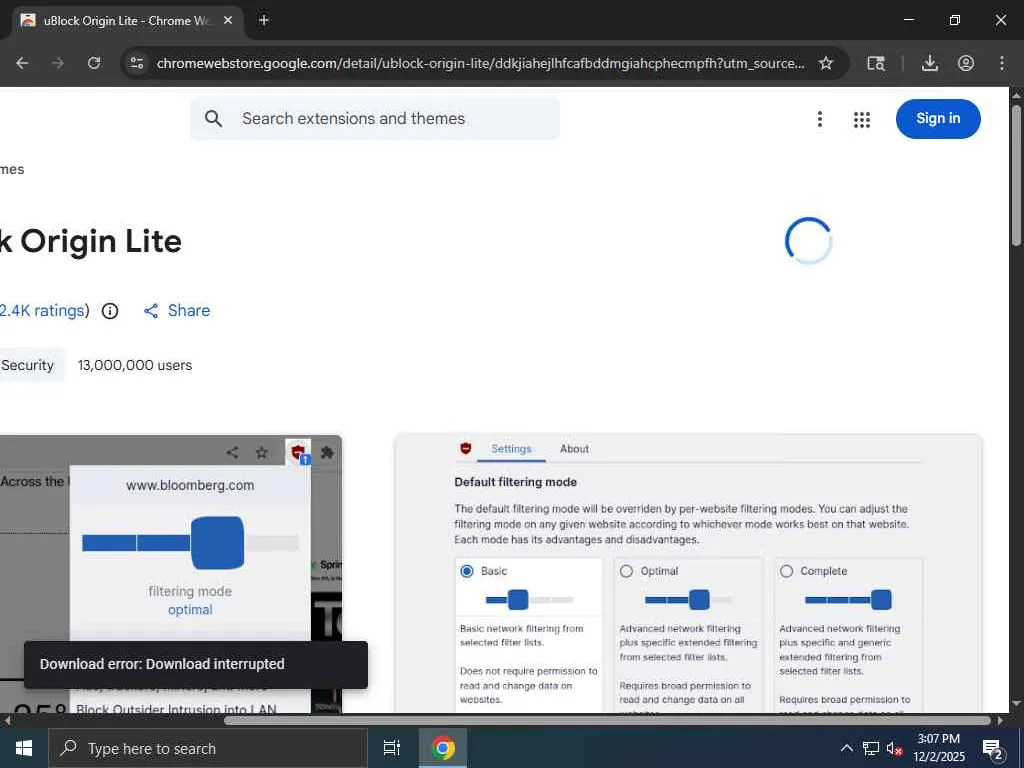Viewport: 1024px width, 768px height.
Task: Open Task View on the taskbar
Action: point(392,748)
